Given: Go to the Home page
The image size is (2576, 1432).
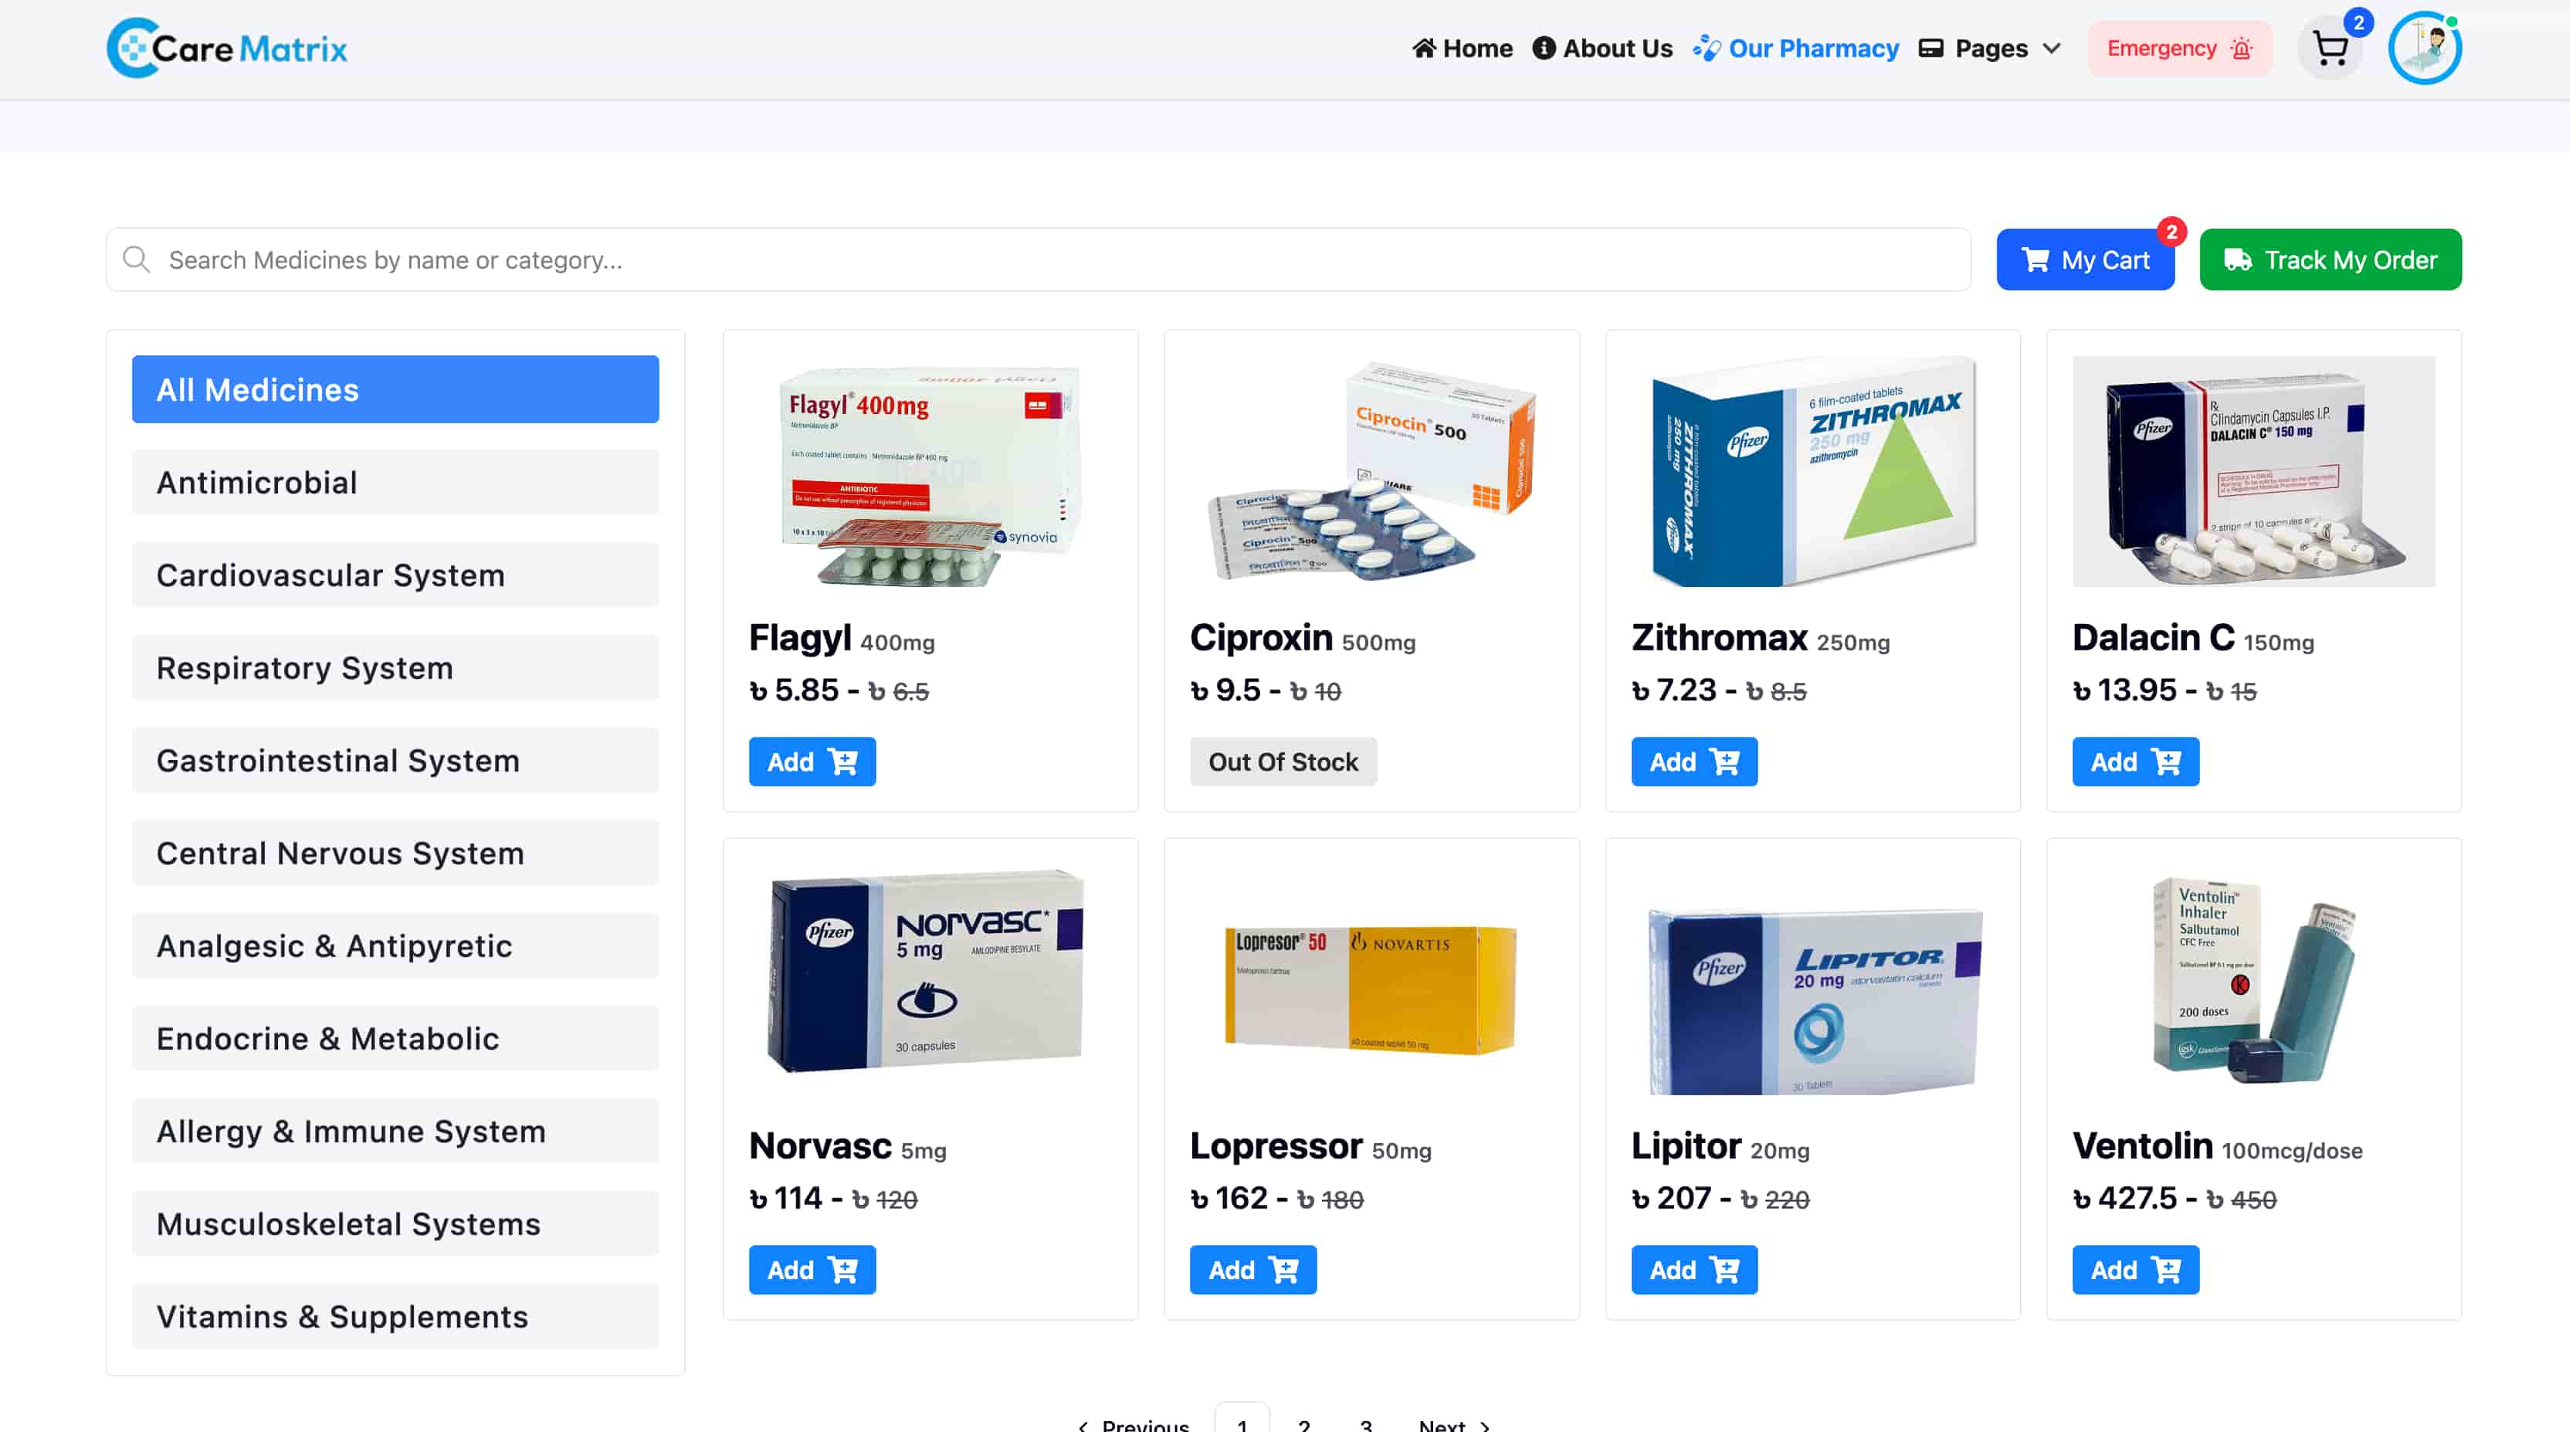Looking at the screenshot, I should [x=1465, y=48].
